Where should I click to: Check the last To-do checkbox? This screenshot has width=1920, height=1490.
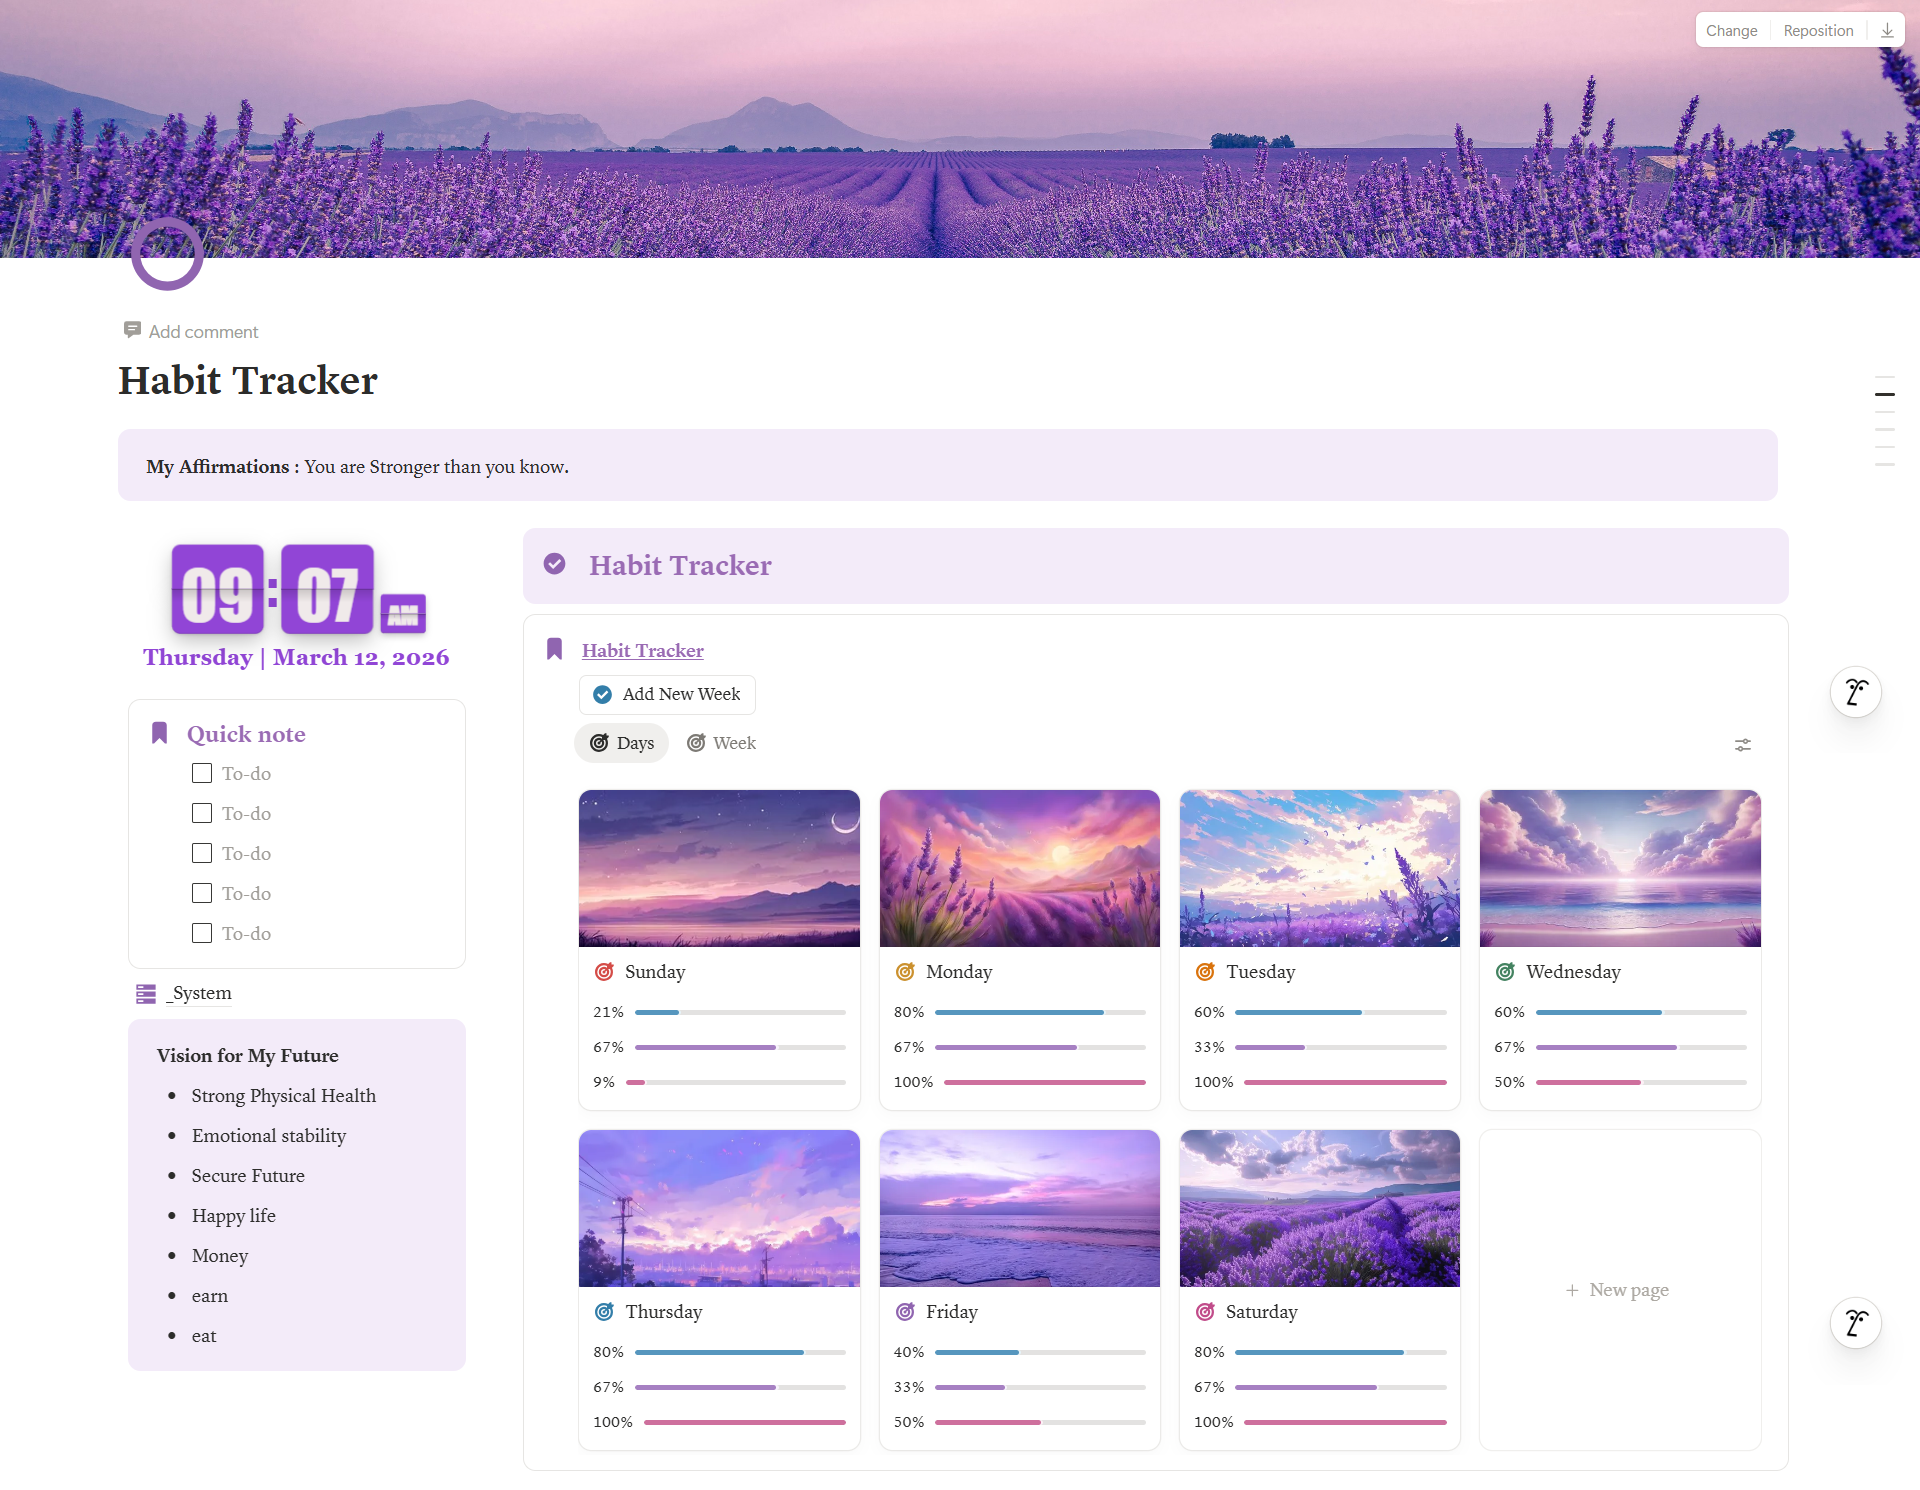point(202,933)
